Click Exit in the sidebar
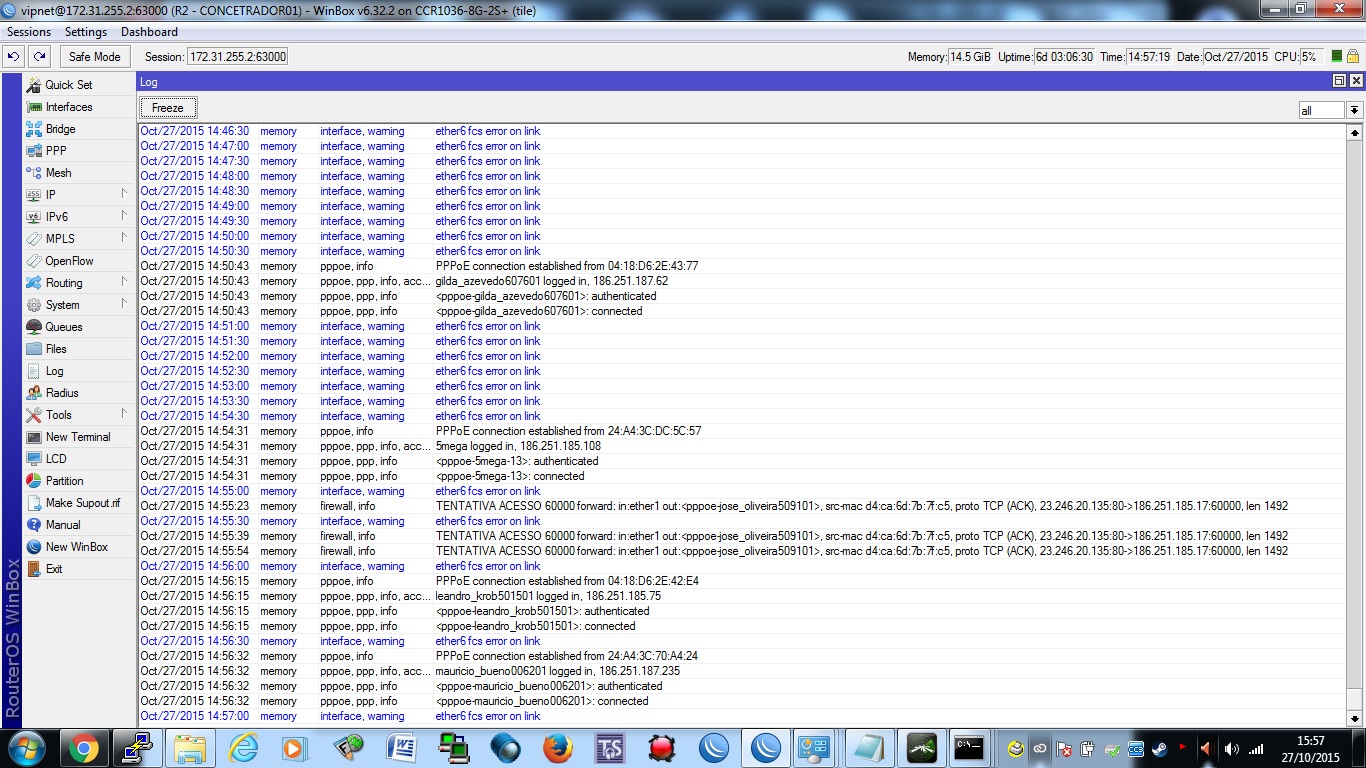The height and width of the screenshot is (768, 1366). pos(54,569)
